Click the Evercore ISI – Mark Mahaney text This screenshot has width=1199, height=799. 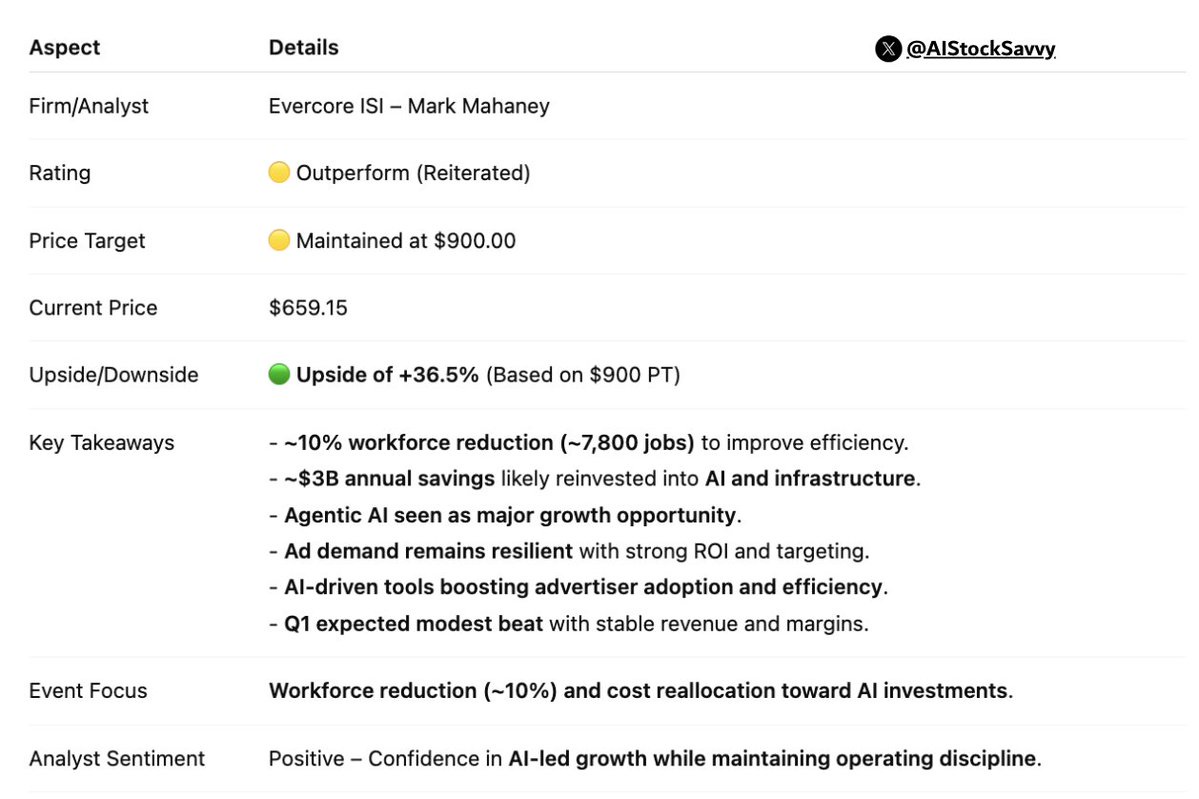point(409,106)
